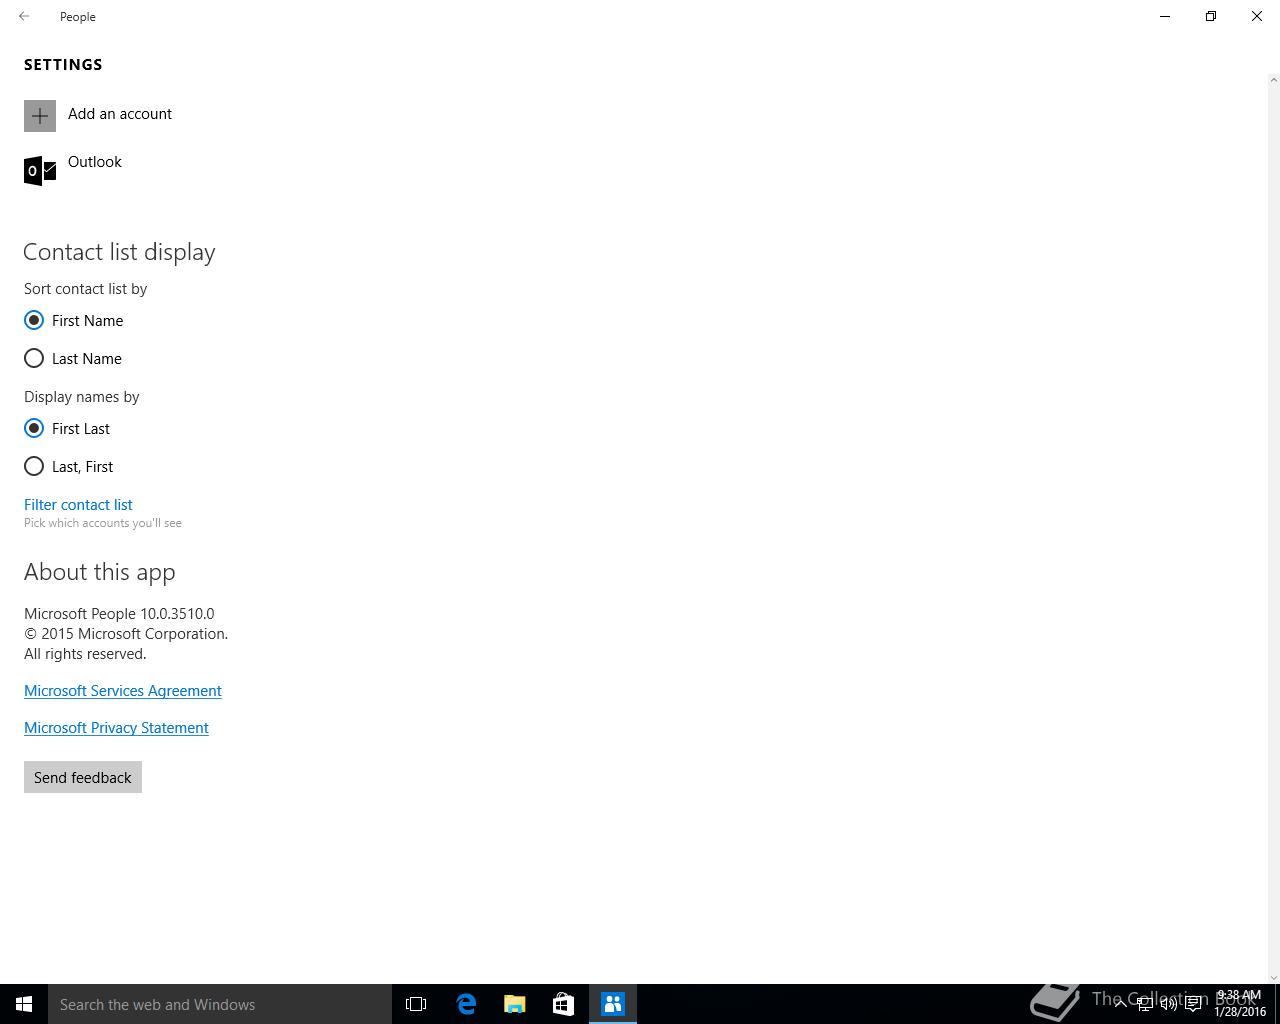Go back using the arrow icon
The width and height of the screenshot is (1280, 1024).
point(24,16)
